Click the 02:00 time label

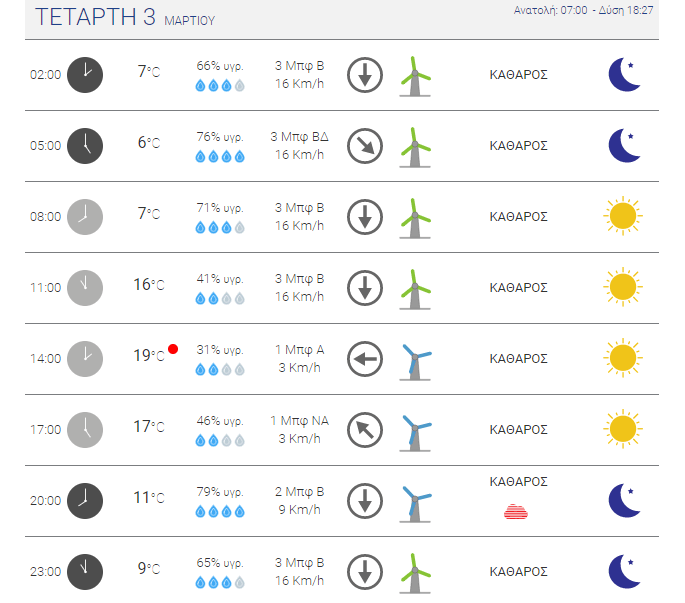point(45,75)
